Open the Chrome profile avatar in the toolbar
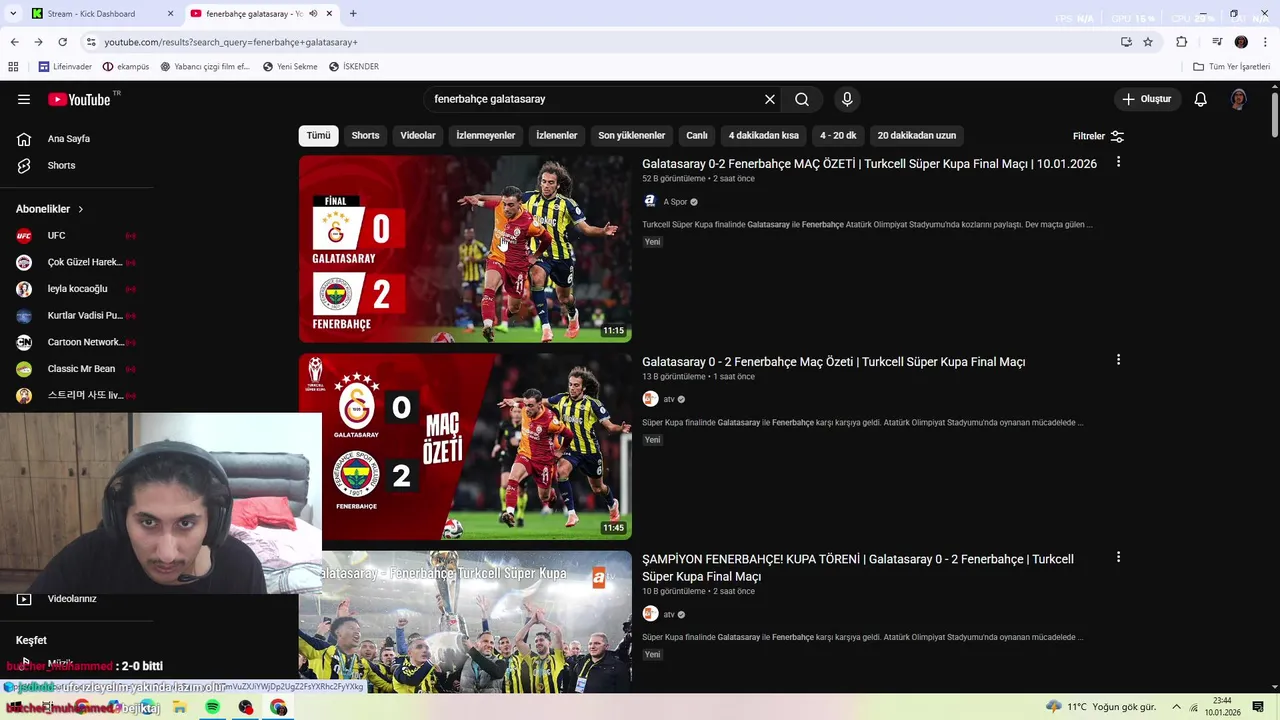 (1241, 42)
